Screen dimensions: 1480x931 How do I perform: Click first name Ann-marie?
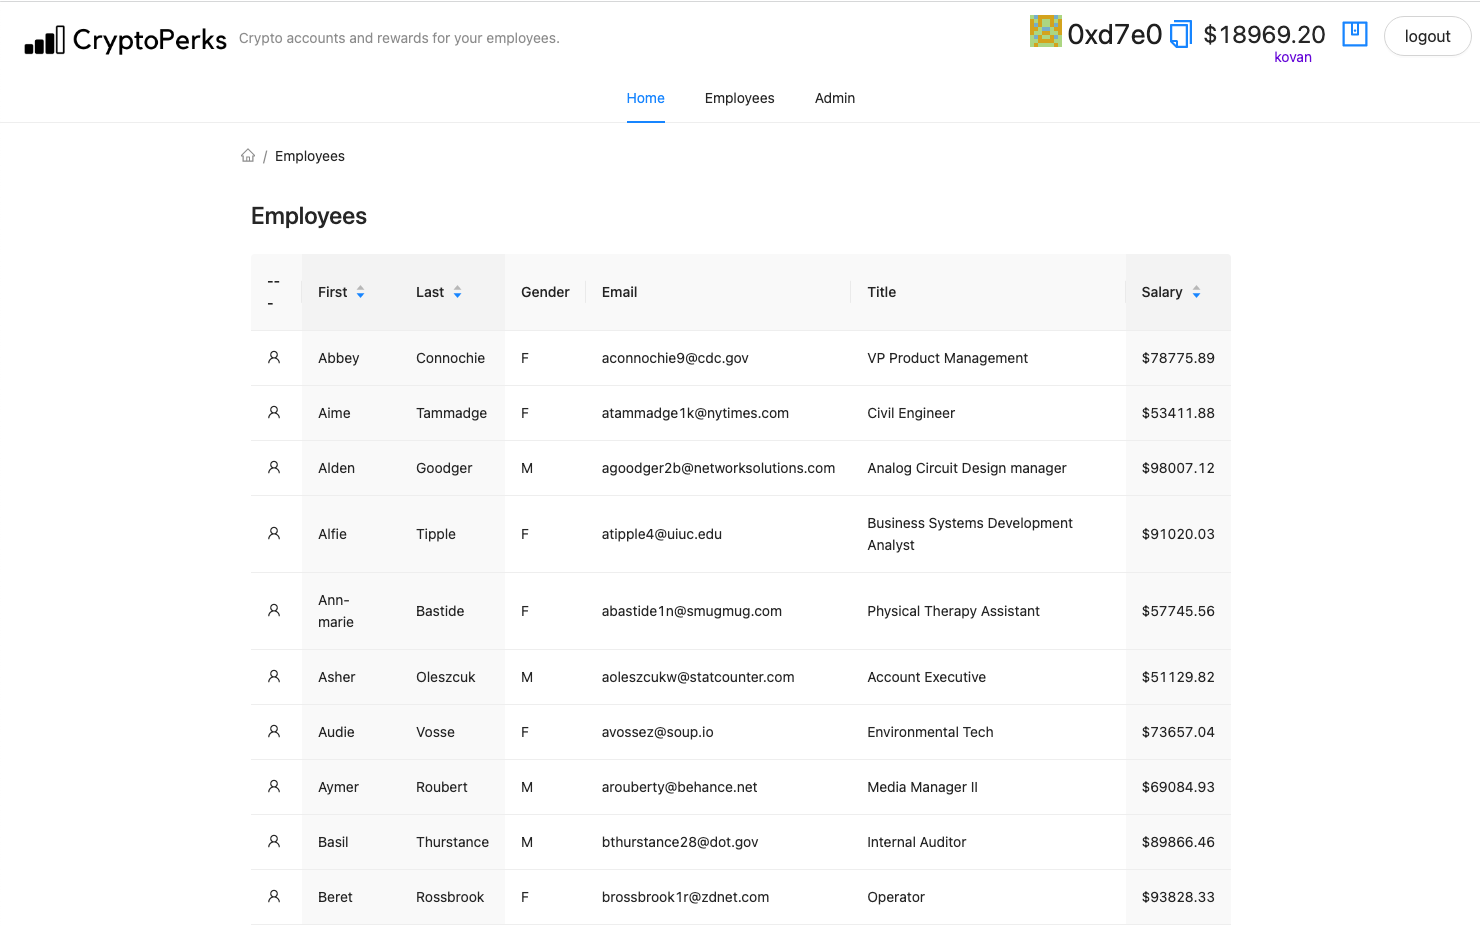[x=336, y=611]
